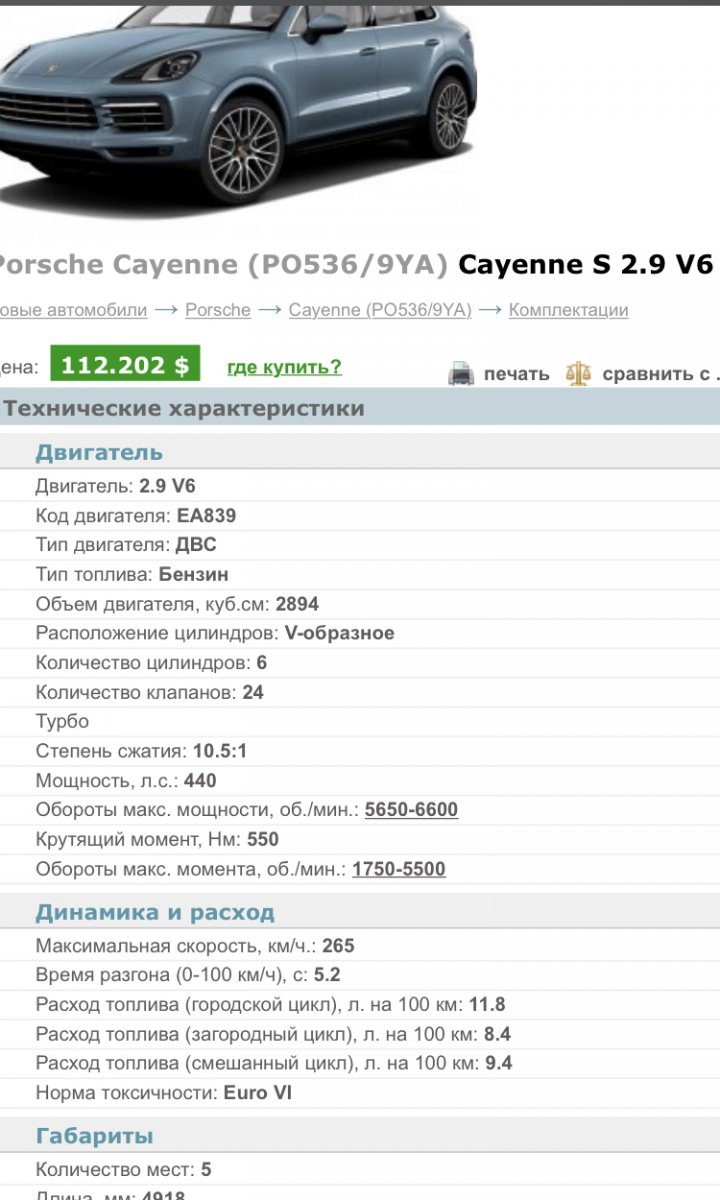Select the 'Двигатель: 2.9 V6' row
This screenshot has height=1200, width=720.
[360, 487]
